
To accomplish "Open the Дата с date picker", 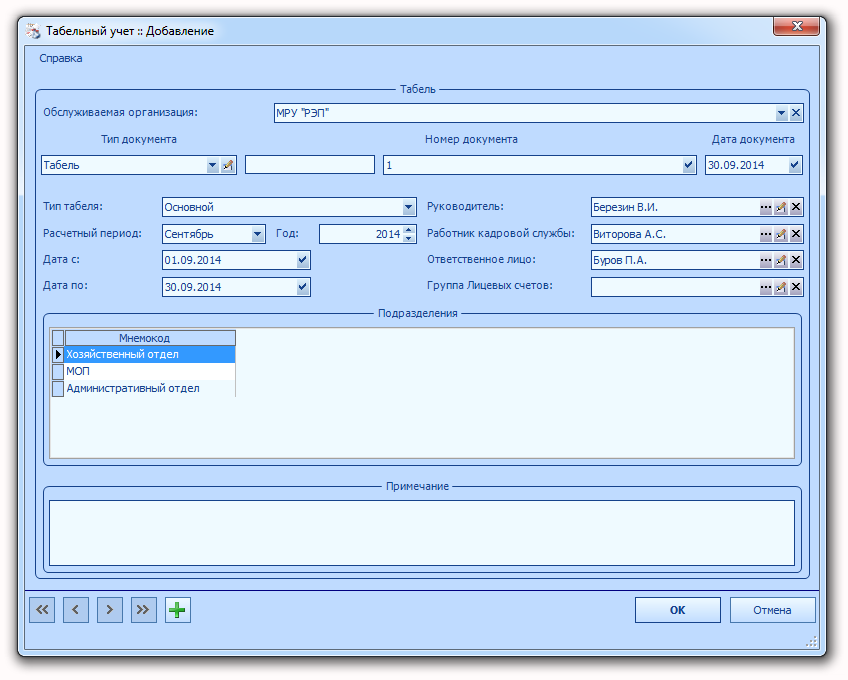I will coord(302,260).
